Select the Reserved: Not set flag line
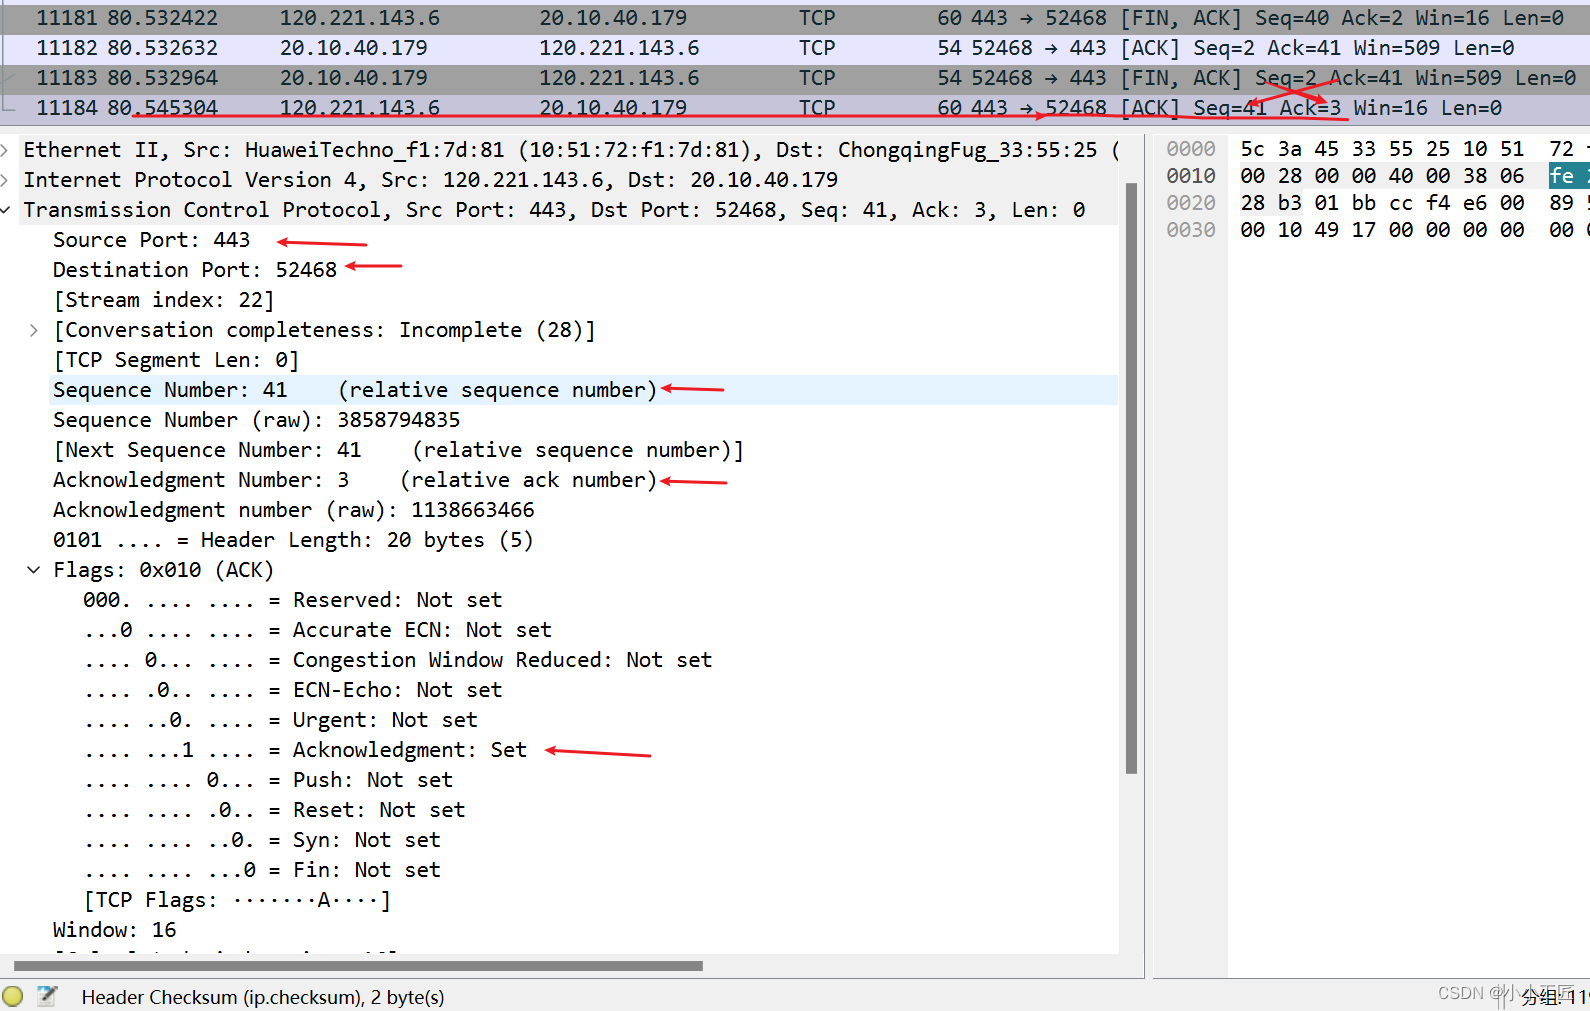Viewport: 1590px width, 1011px height. pyautogui.click(x=293, y=600)
